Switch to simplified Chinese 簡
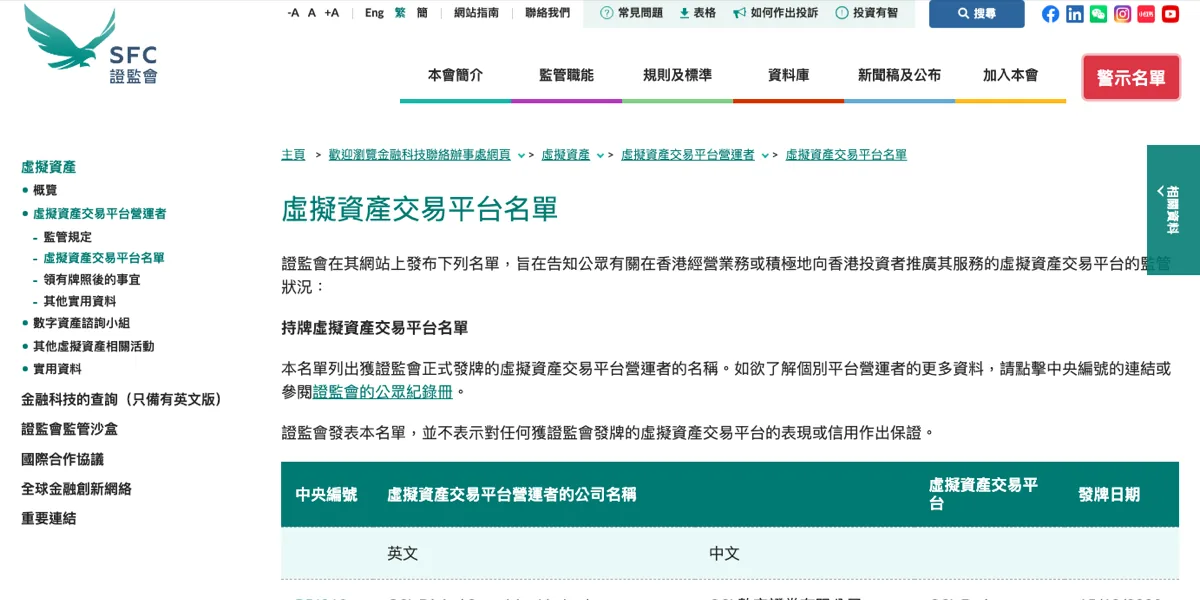The width and height of the screenshot is (1200, 600). click(422, 13)
